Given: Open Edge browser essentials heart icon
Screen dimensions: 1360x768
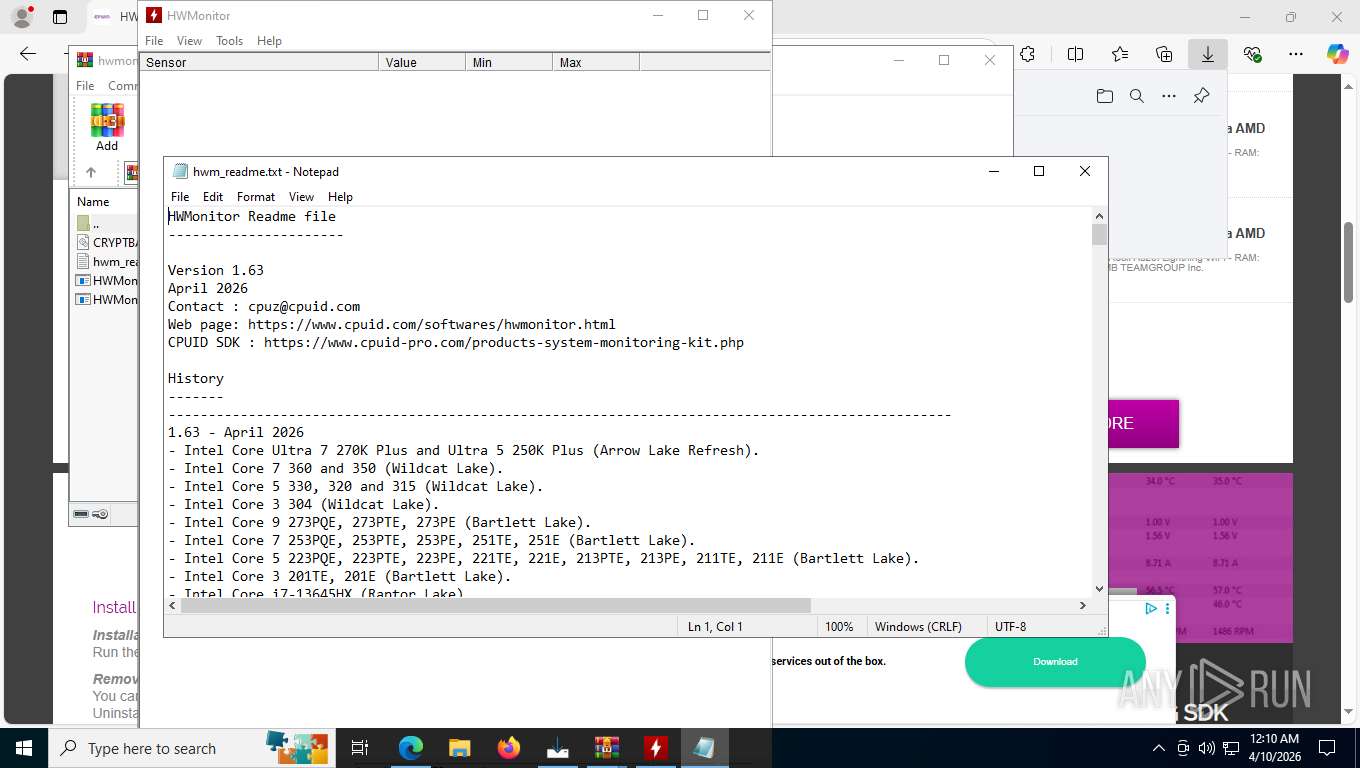Looking at the screenshot, I should [x=1252, y=54].
